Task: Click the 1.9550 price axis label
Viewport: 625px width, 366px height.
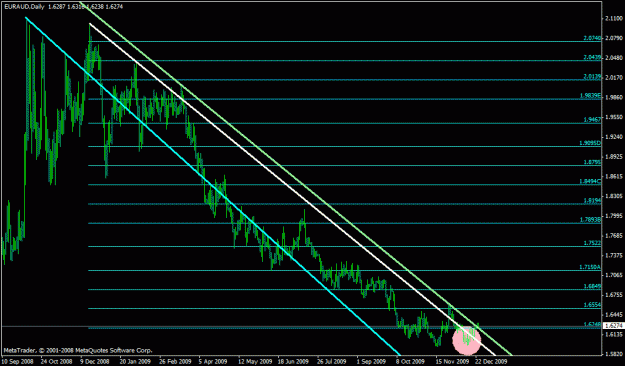Action: click(614, 117)
